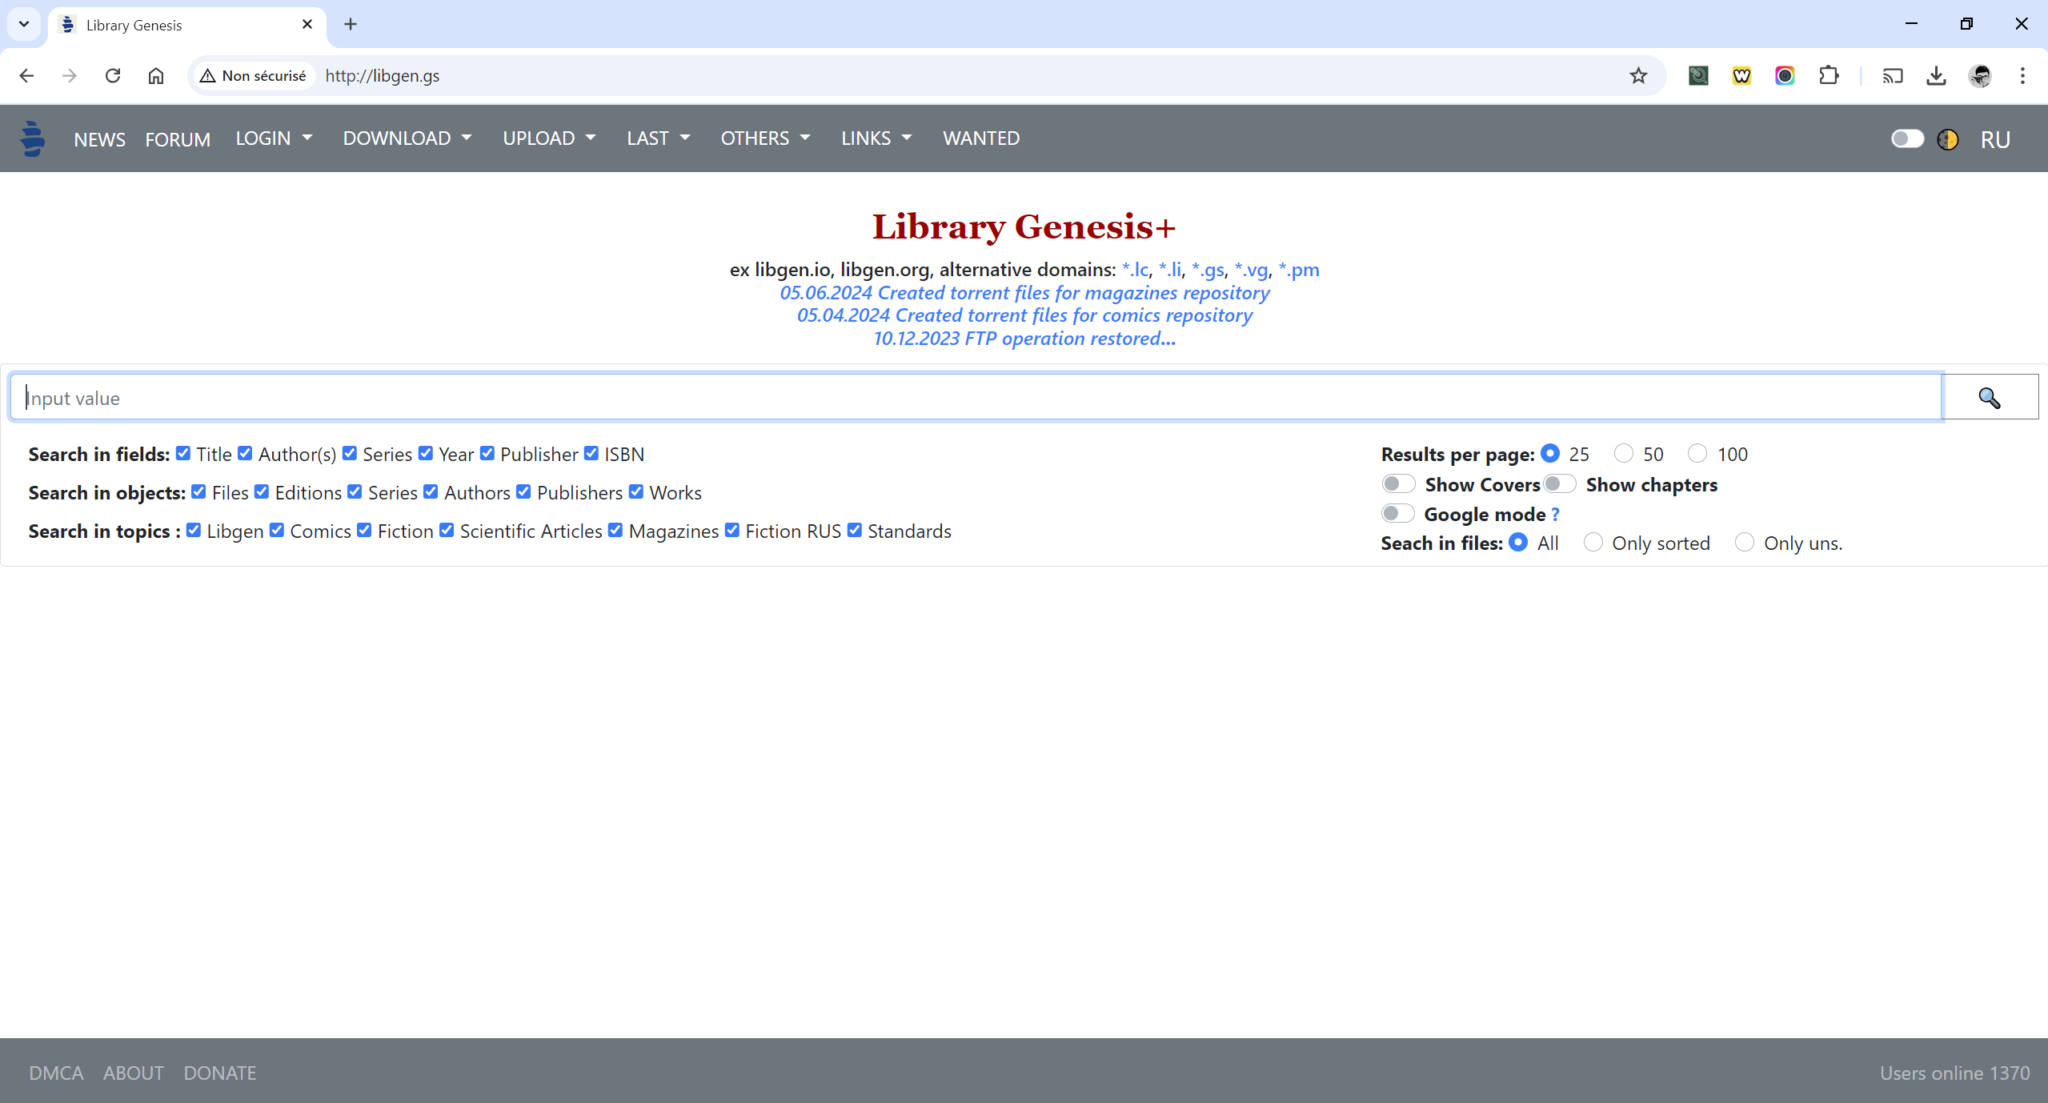Open the downloads icon
The image size is (2048, 1103).
[x=1937, y=75]
